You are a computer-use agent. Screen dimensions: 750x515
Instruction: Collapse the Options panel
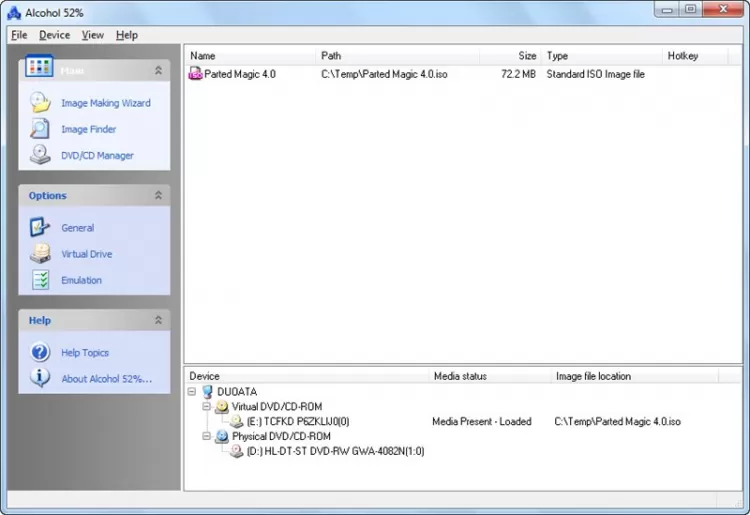click(158, 195)
